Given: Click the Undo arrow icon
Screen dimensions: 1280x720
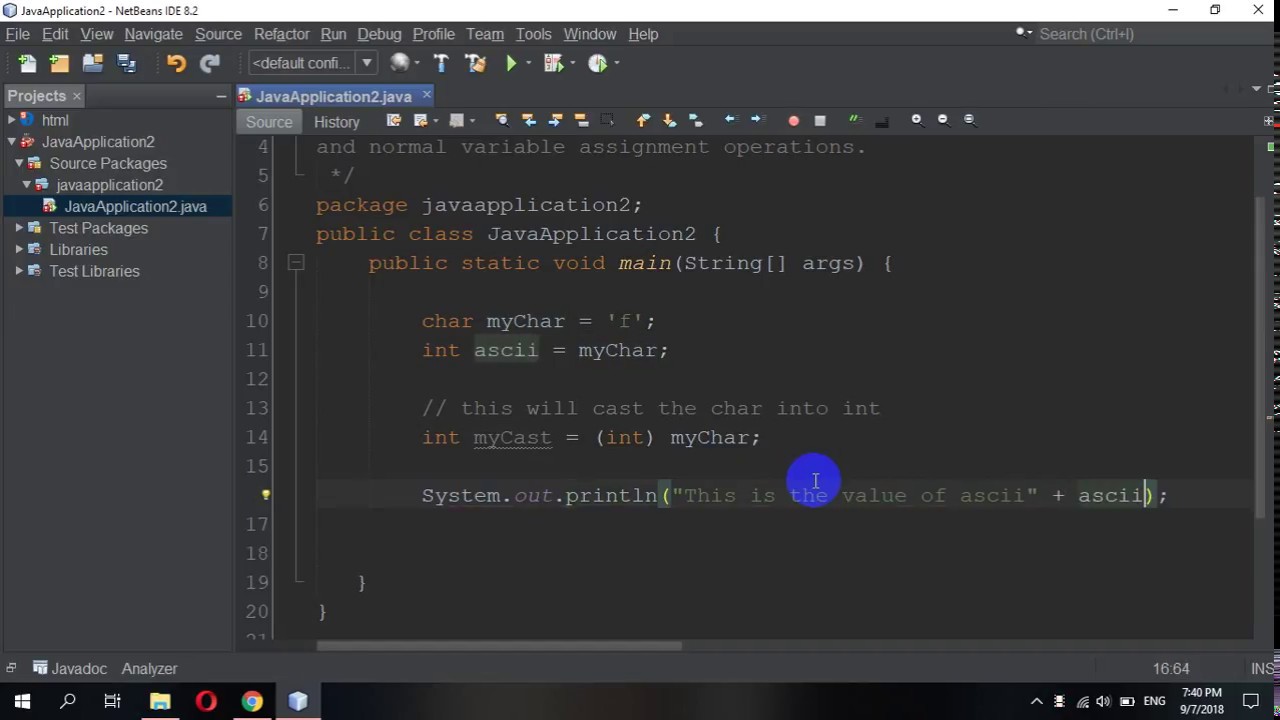Looking at the screenshot, I should (176, 63).
